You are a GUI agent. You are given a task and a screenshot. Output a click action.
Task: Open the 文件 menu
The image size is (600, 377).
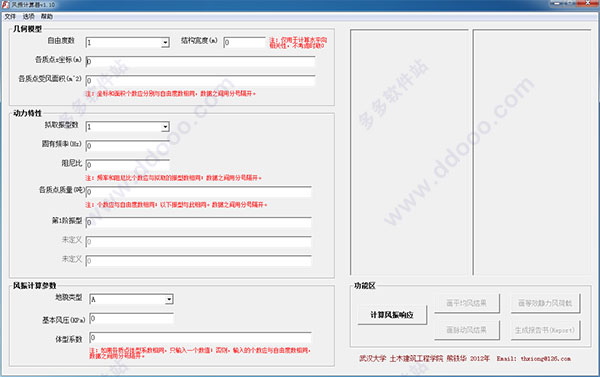10,16
